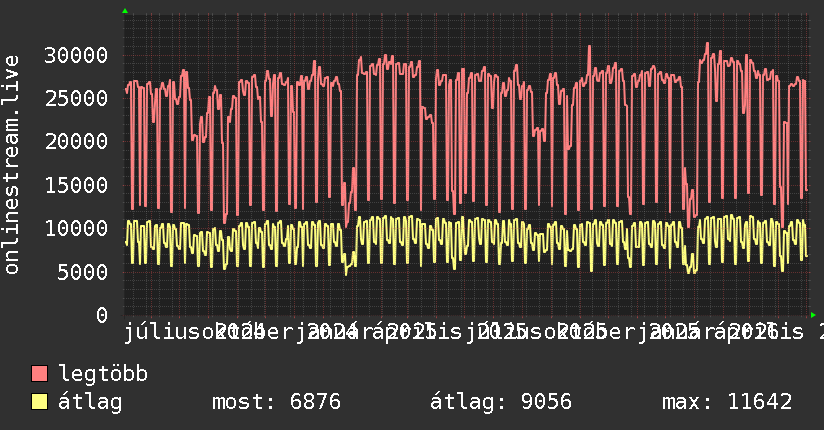Click the yellow átlag legend color swatch

tap(39, 402)
